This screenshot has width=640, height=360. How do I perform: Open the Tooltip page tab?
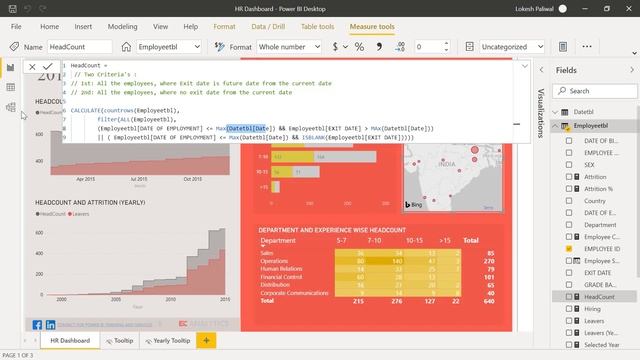pos(120,340)
